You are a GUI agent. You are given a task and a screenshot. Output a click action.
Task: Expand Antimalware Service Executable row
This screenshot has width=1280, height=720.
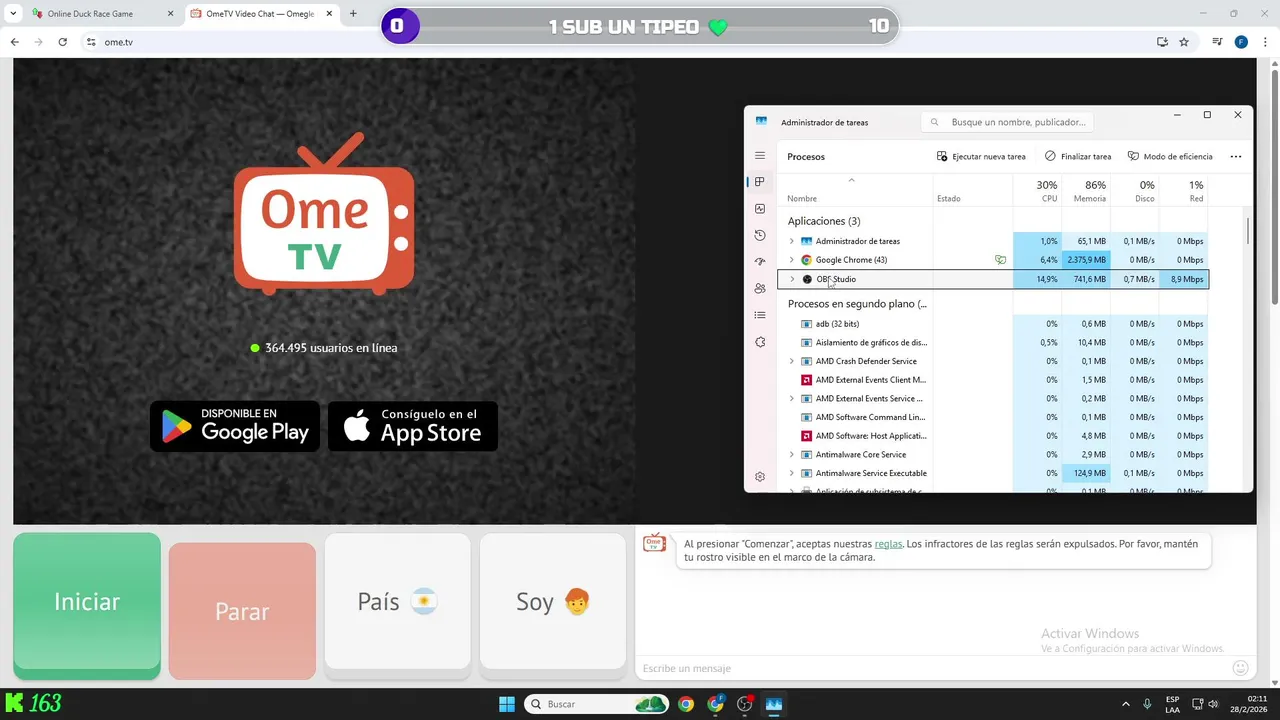tap(791, 473)
